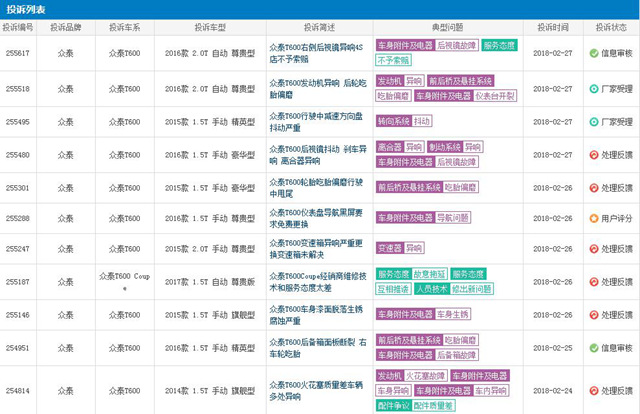Click 修出新问题 tag in row 255187

(472, 289)
